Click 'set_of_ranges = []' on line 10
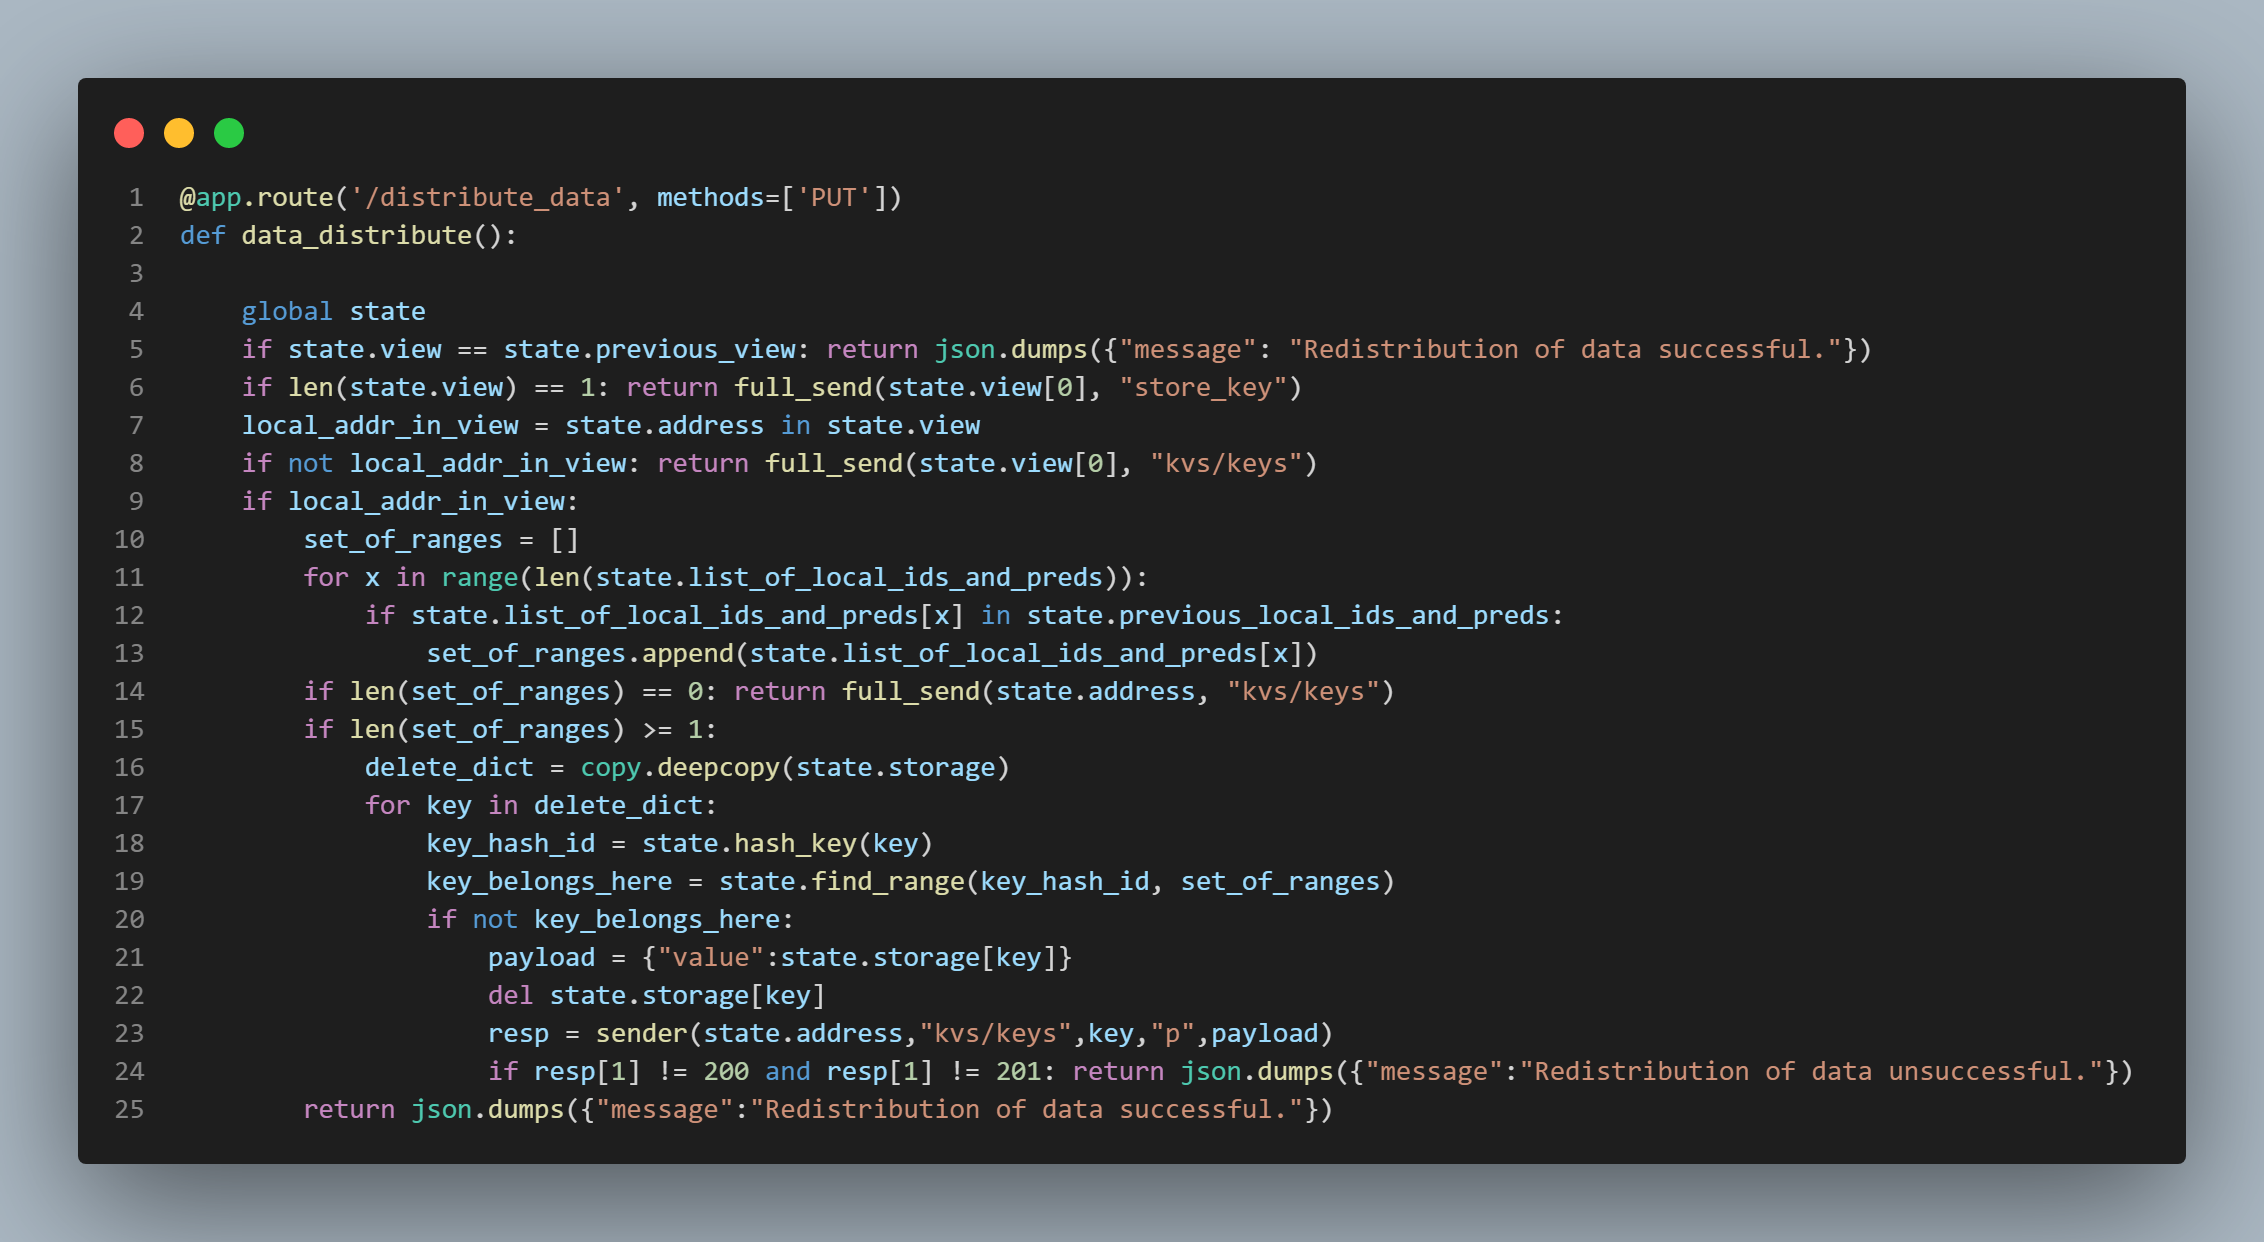Viewport: 2264px width, 1242px height. 441,539
